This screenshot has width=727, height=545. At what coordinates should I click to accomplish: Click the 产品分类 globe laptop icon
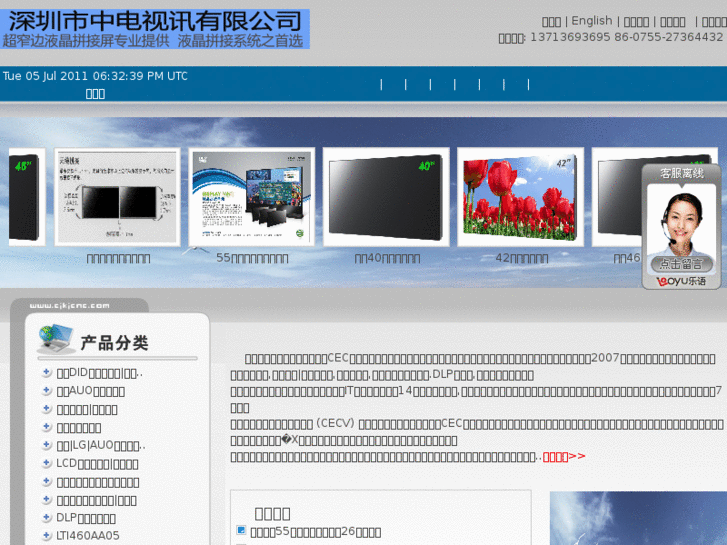pos(56,339)
